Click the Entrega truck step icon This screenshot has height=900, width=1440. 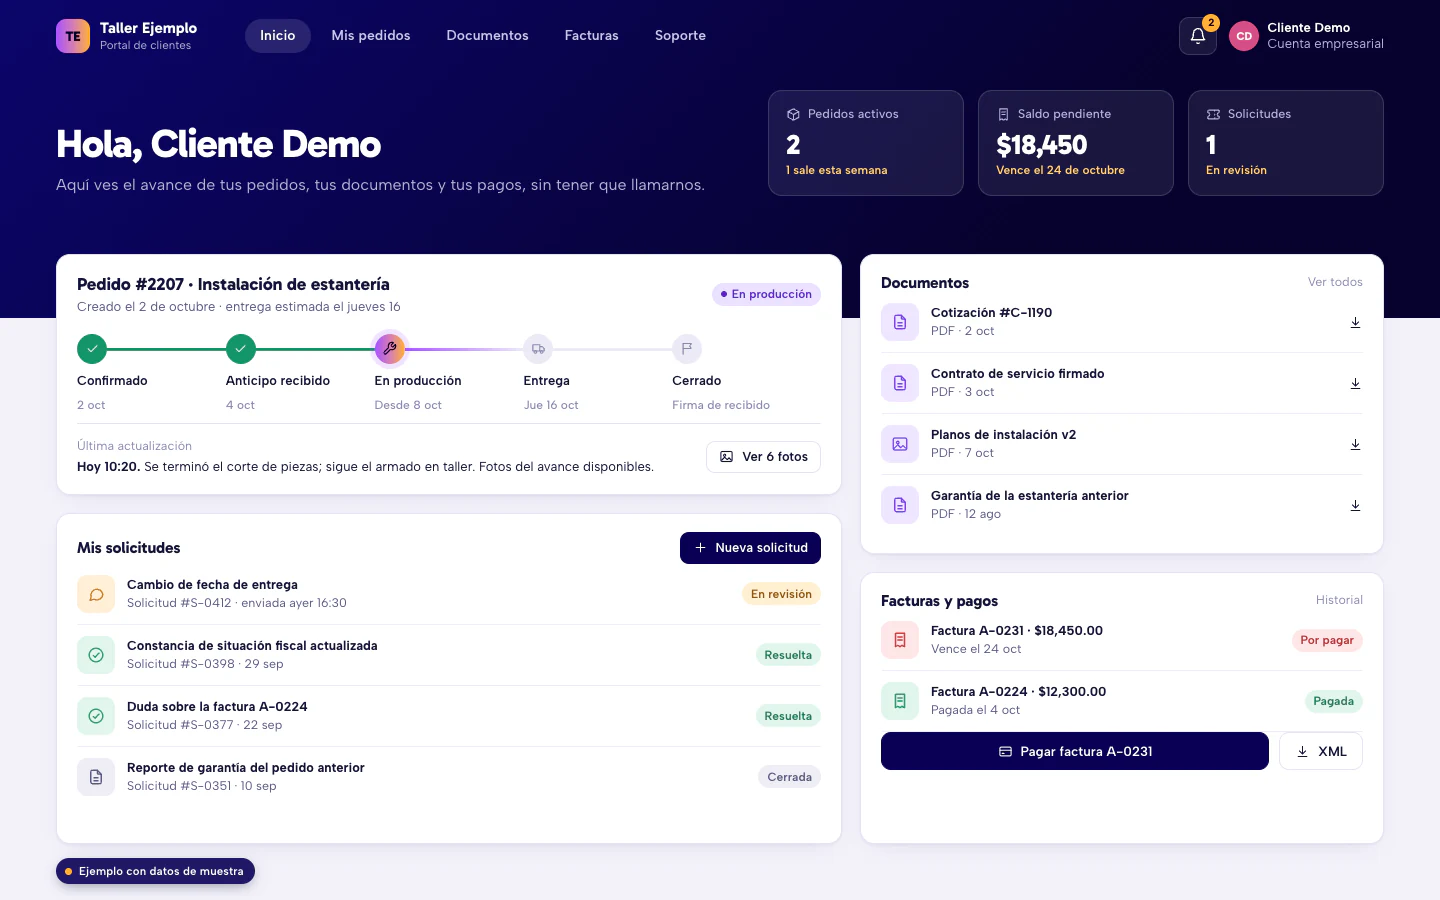pos(538,349)
